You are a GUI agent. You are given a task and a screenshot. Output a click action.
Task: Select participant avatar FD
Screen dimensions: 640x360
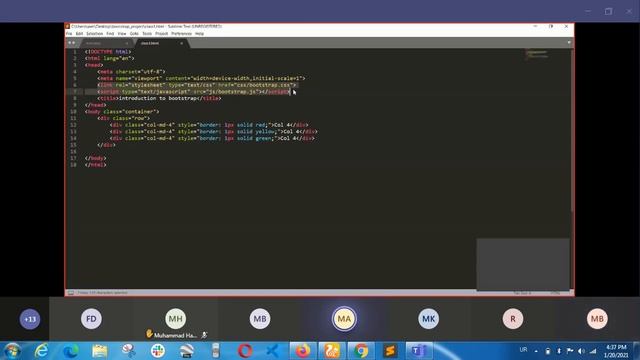[91, 319]
